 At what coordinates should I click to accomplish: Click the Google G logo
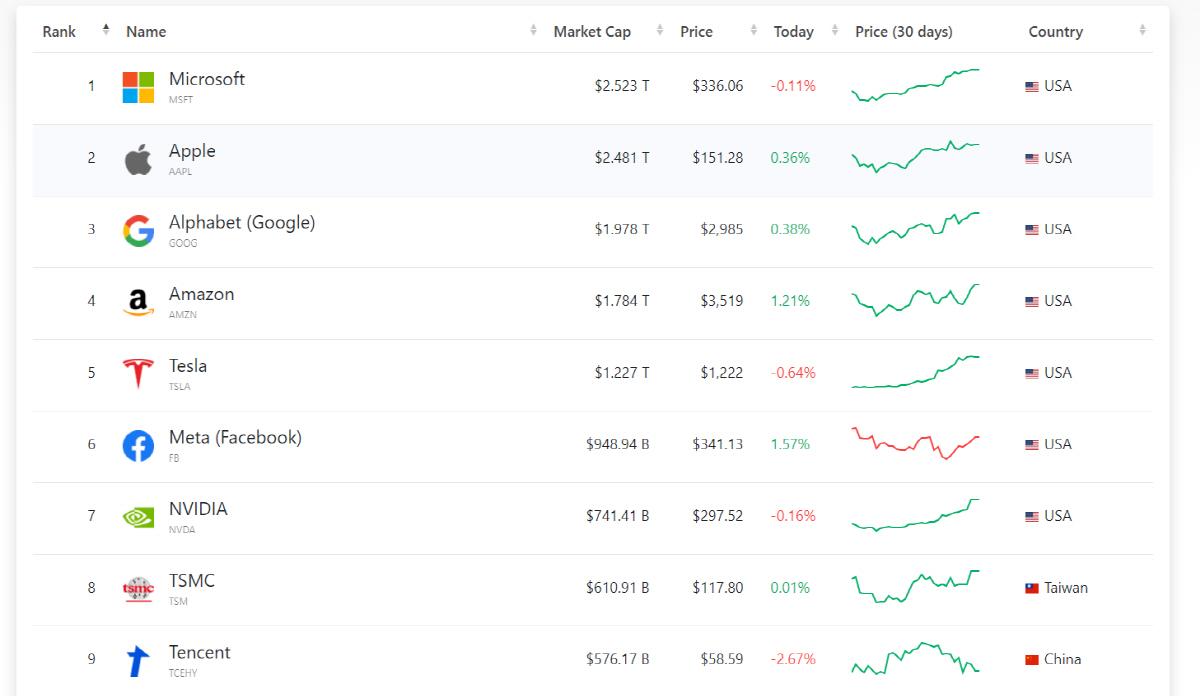(x=138, y=230)
